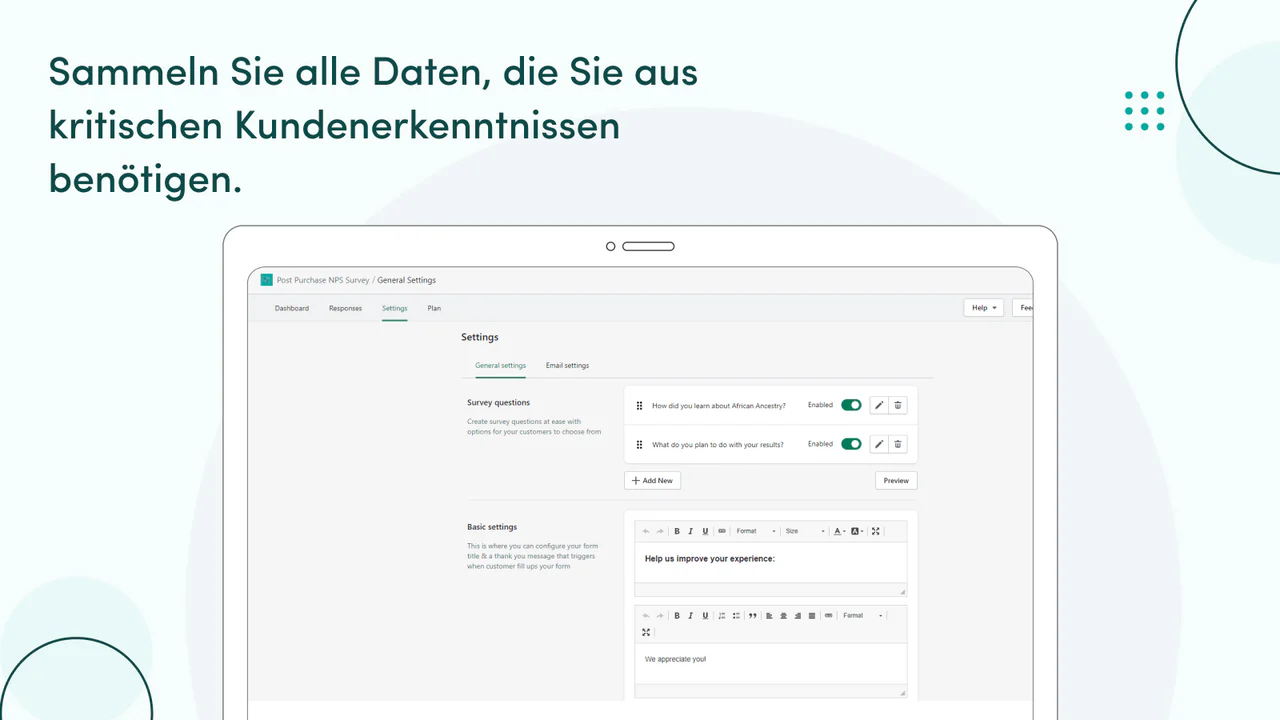Click the resize handle of the form title editor

(902, 592)
